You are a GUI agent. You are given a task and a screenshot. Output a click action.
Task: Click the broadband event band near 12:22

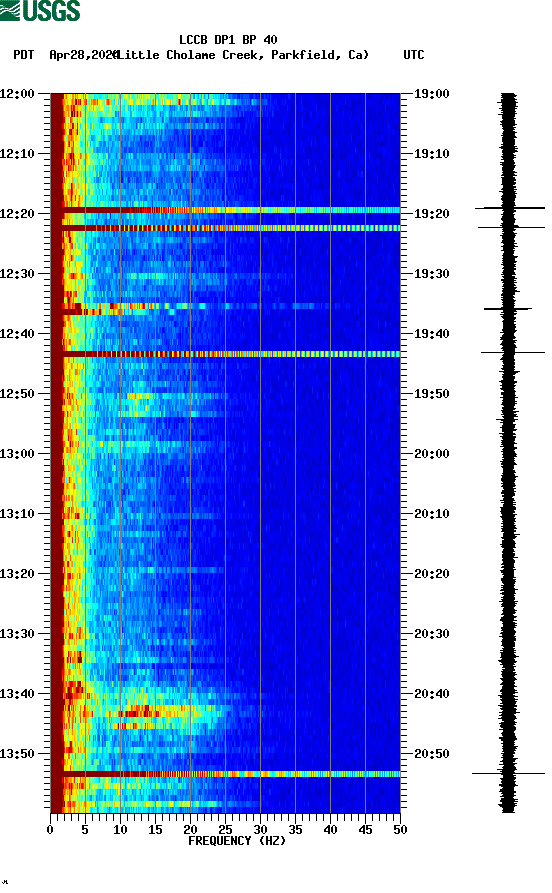tap(226, 228)
